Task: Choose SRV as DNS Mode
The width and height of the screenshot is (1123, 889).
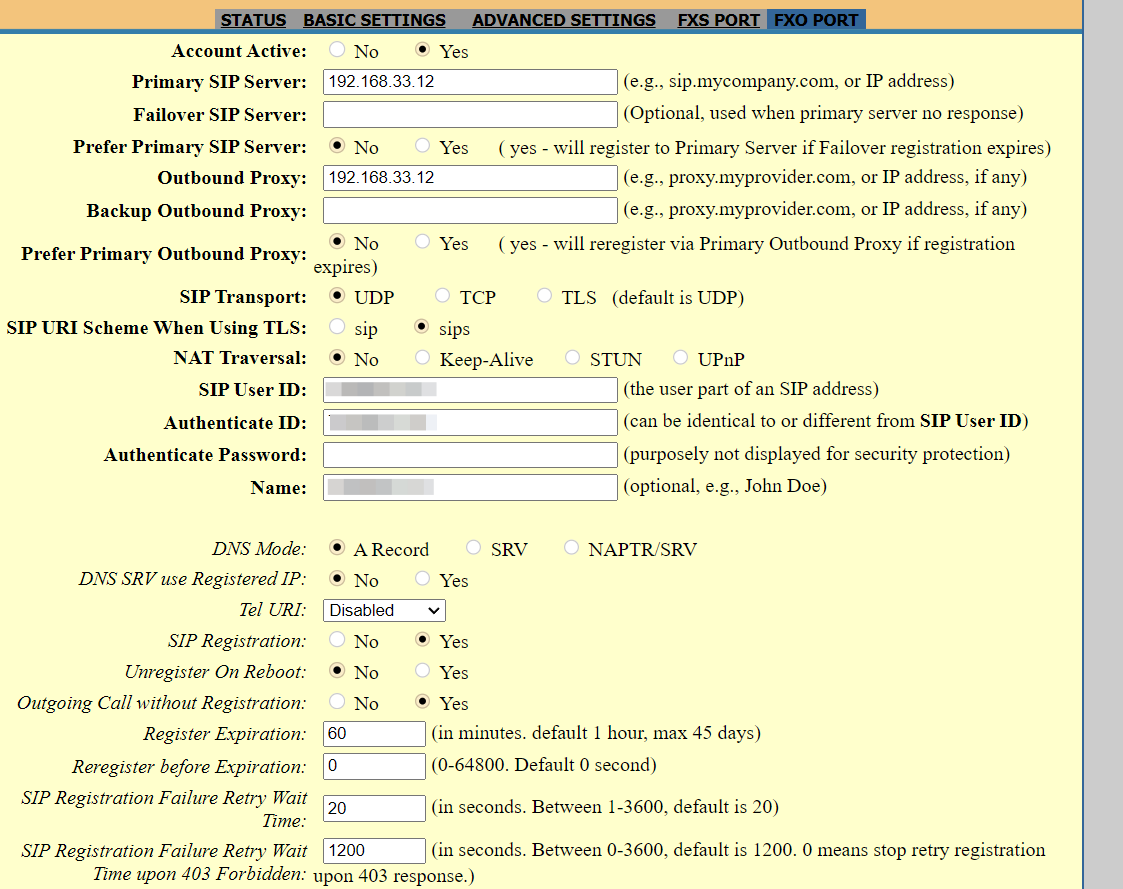Action: click(x=474, y=548)
